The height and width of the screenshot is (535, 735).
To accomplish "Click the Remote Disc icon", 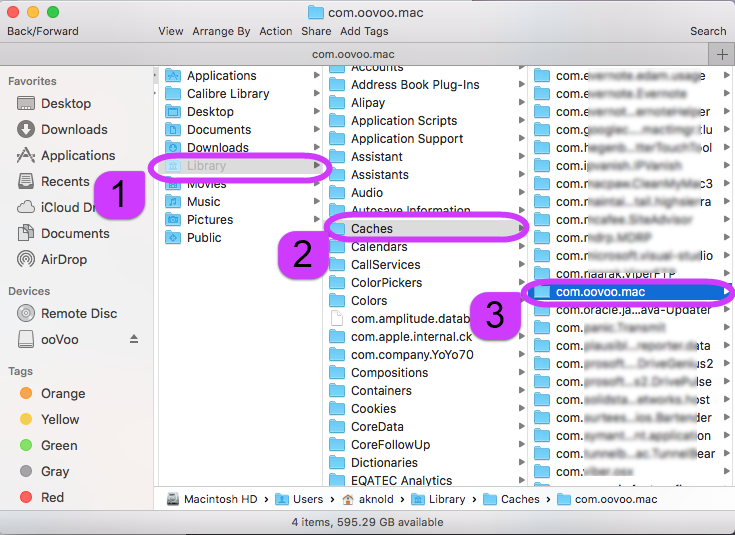I will pos(26,313).
